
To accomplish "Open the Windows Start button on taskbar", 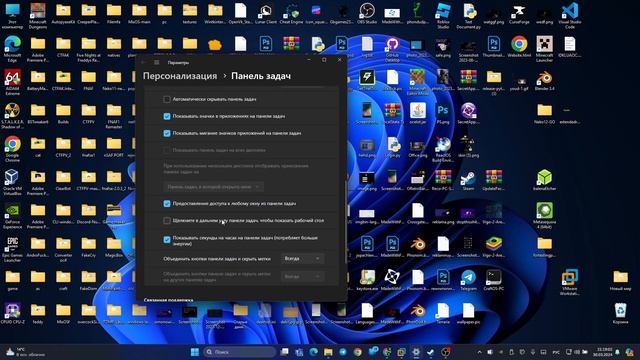I will [195, 352].
